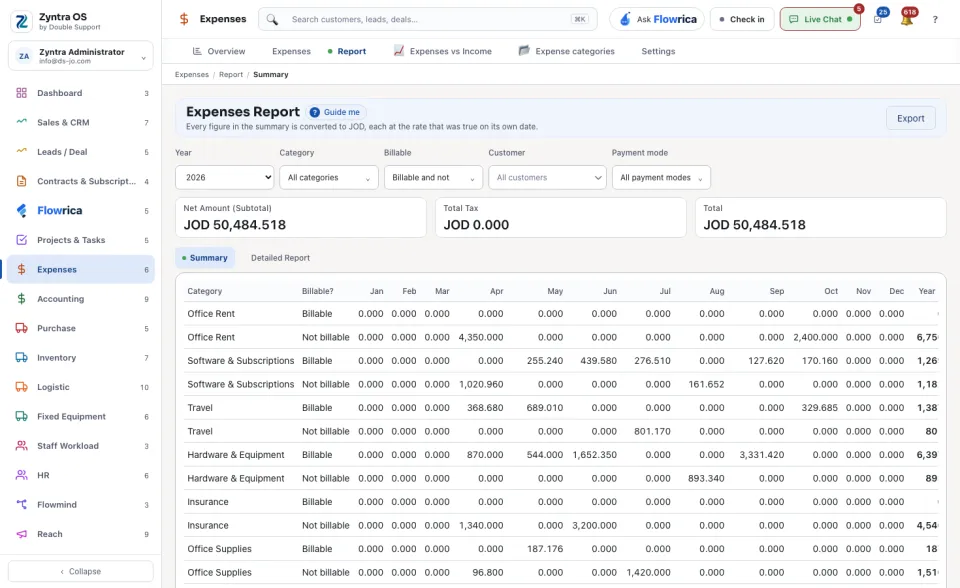The image size is (960, 588).
Task: Select the Report tab
Action: point(347,51)
